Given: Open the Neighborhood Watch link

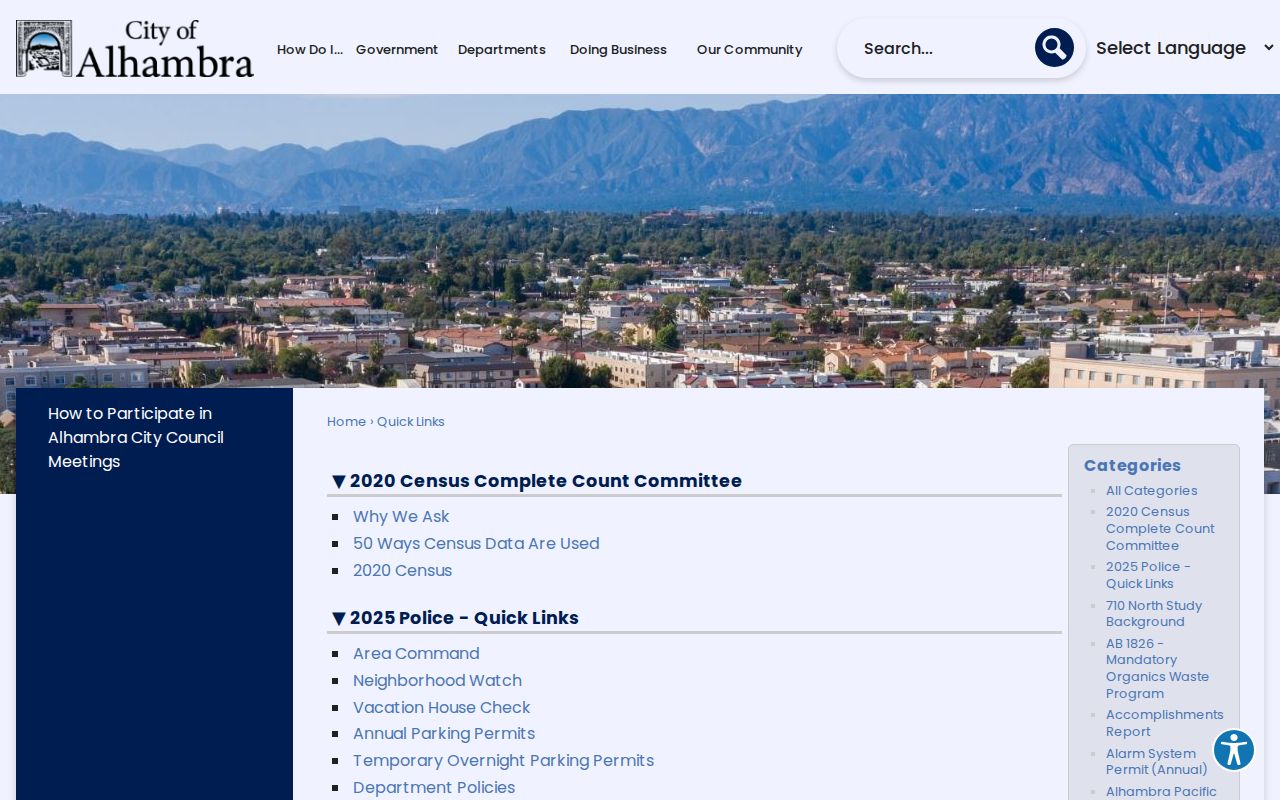Looking at the screenshot, I should [437, 681].
